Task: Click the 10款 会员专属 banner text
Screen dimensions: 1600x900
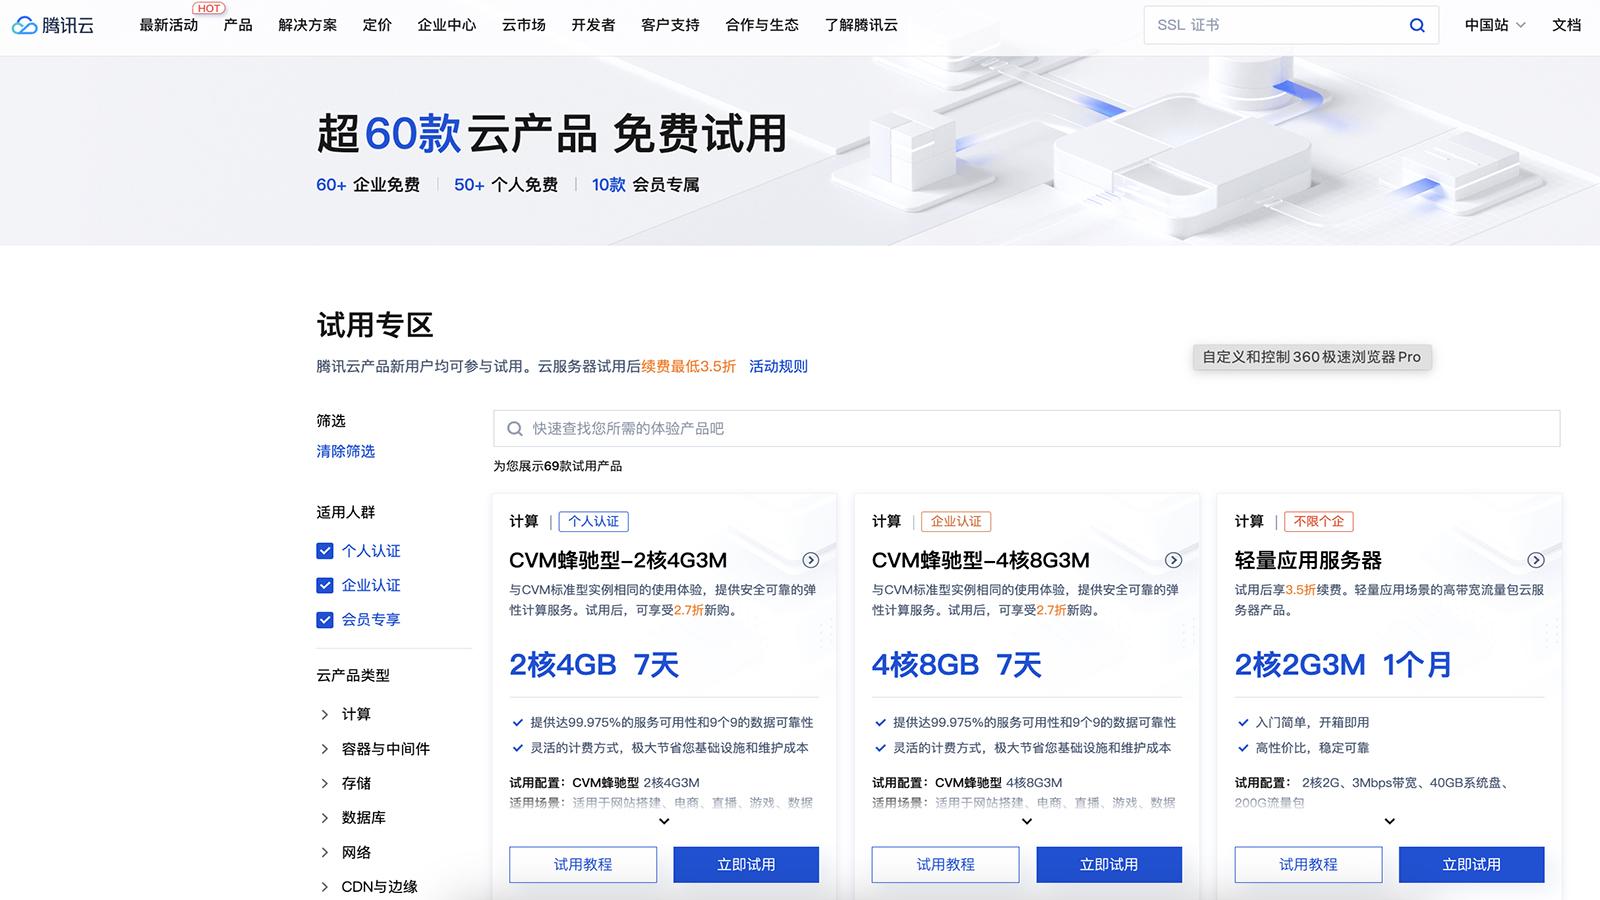Action: (x=646, y=185)
